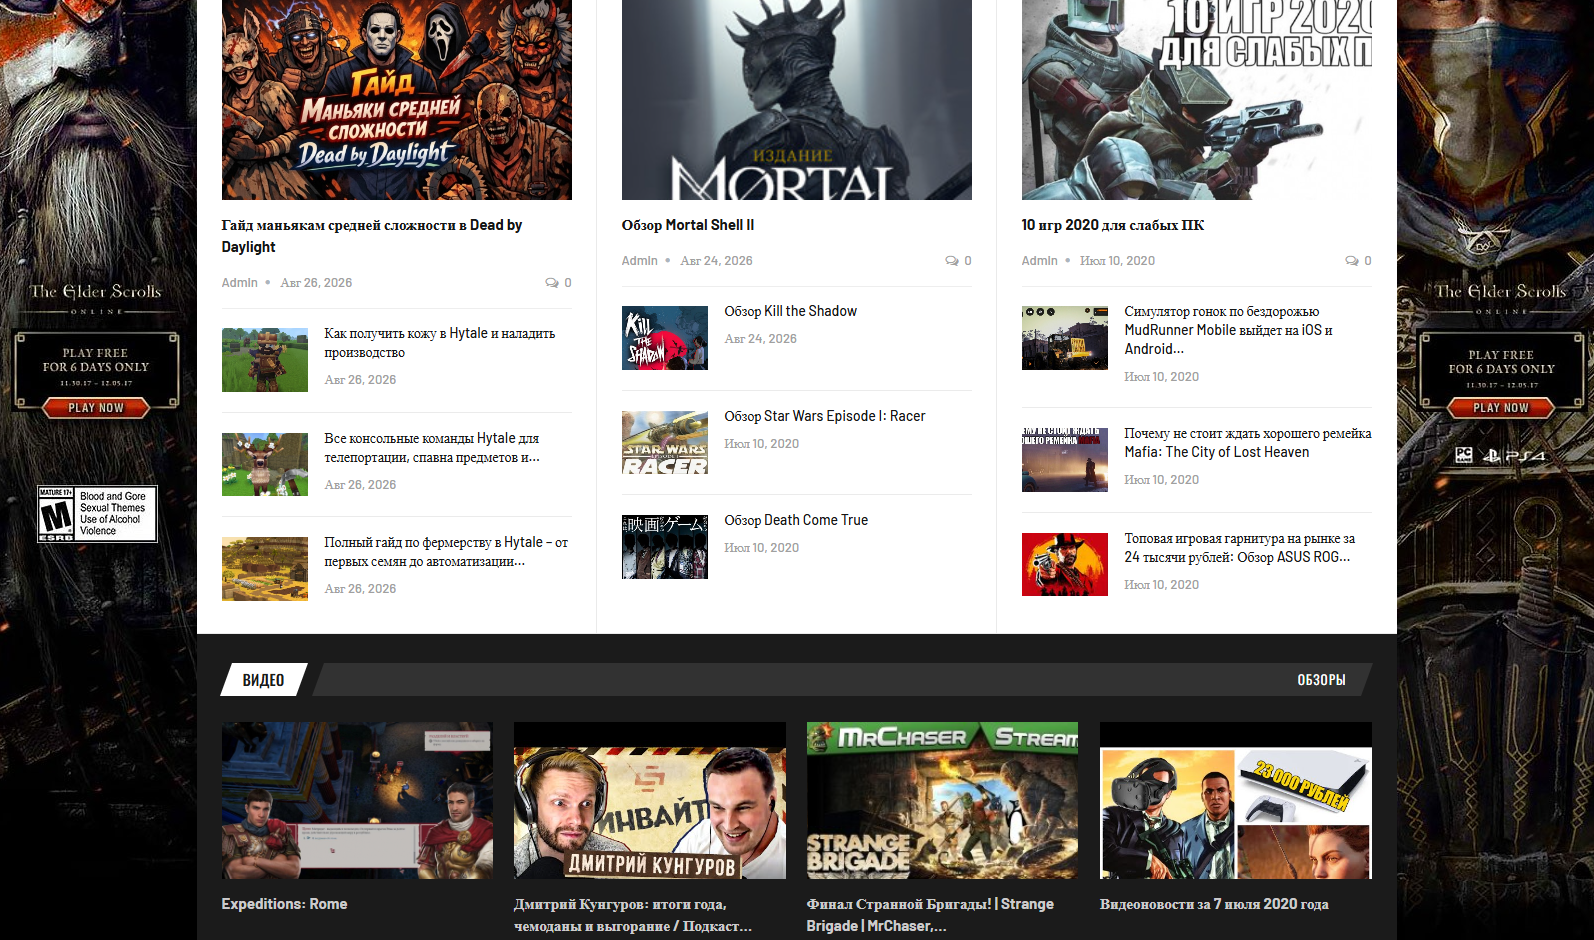
Task: Open the 'Expeditions: Rome' video title
Action: (x=285, y=904)
